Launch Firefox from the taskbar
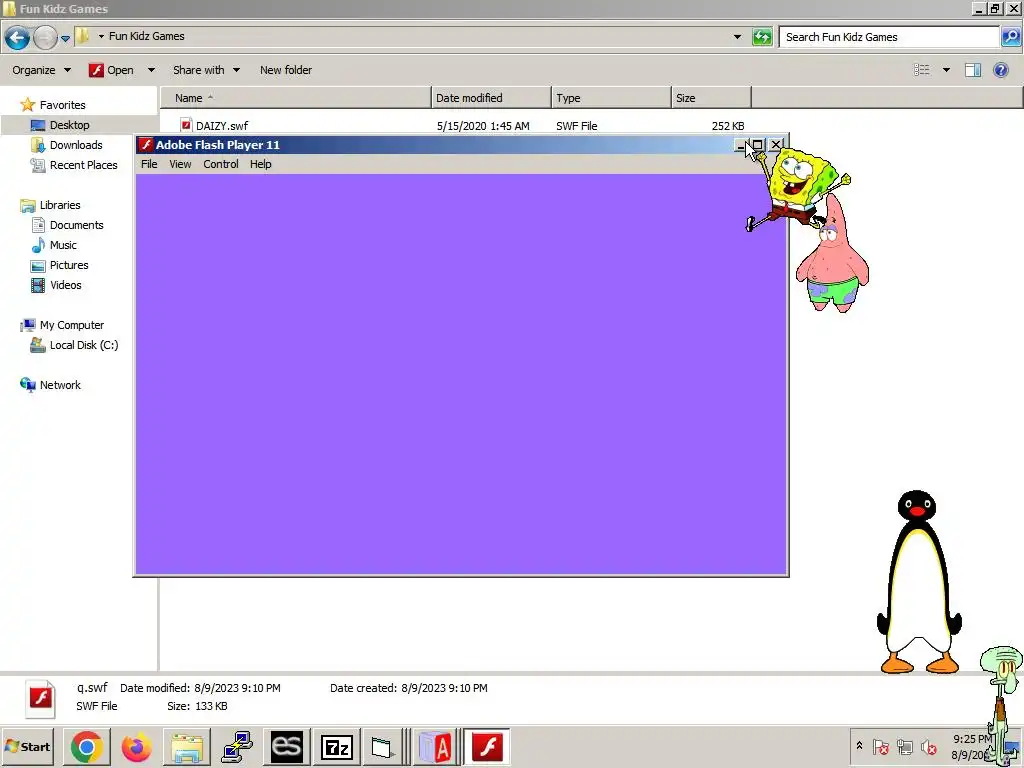This screenshot has width=1024, height=768. tap(136, 747)
